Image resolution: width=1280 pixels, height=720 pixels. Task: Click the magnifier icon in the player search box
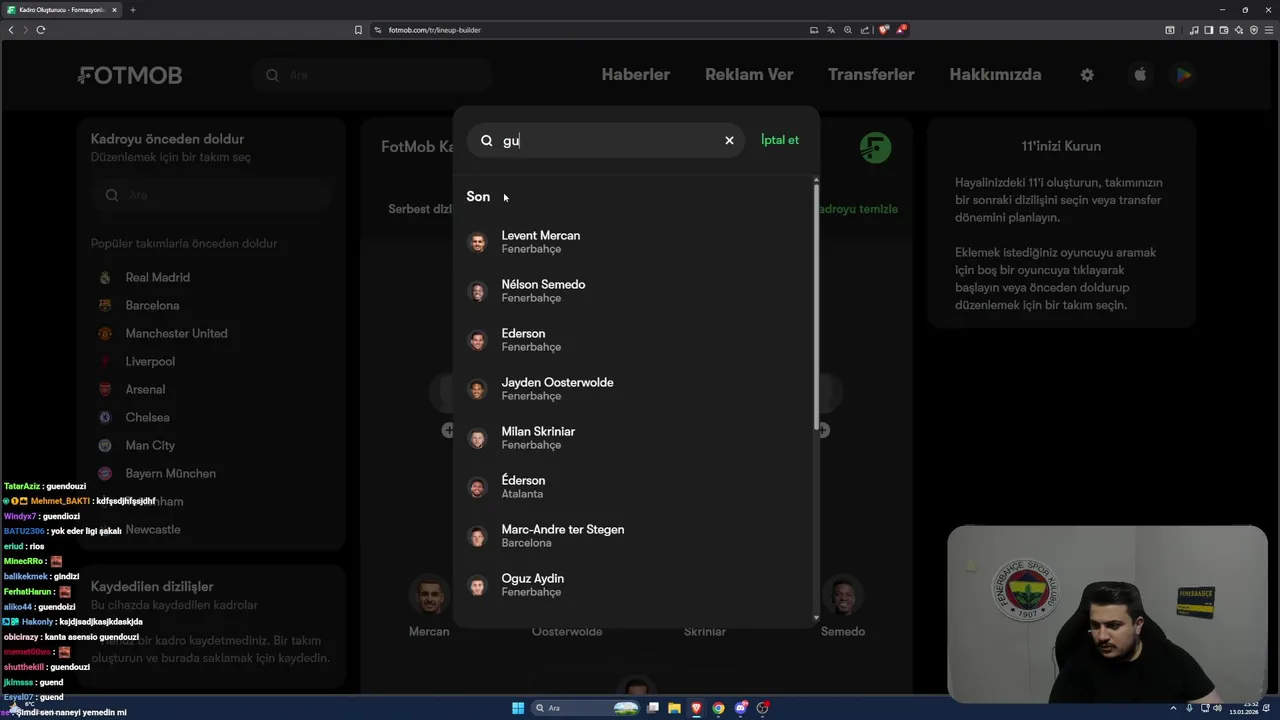coord(487,140)
